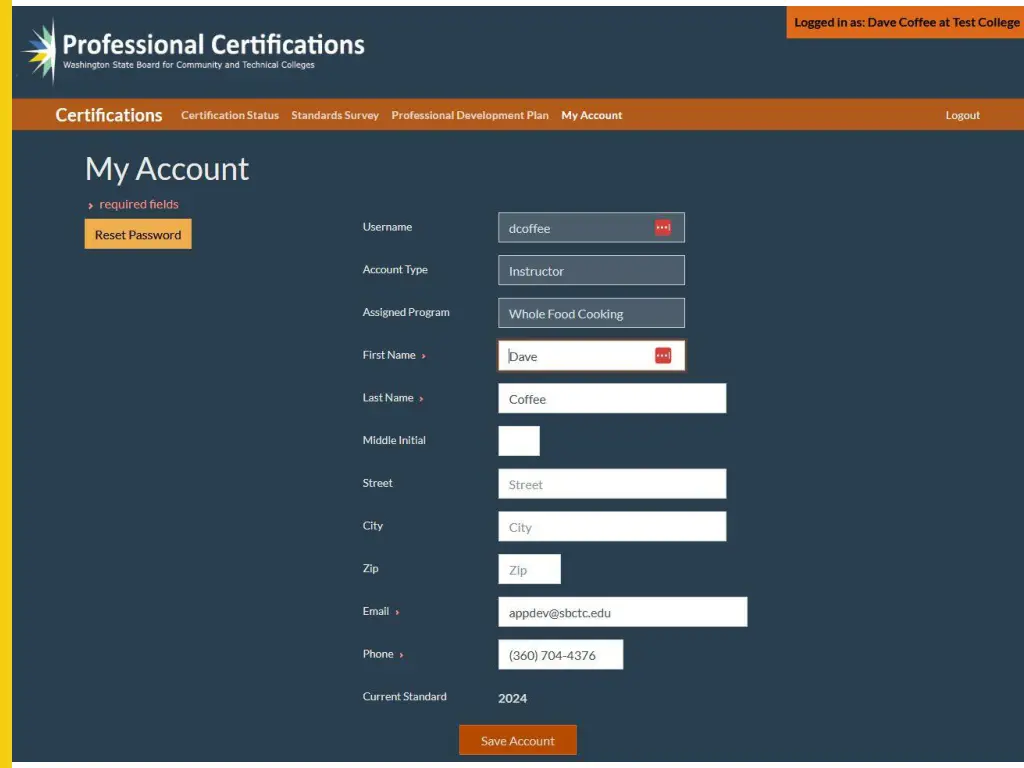1024x768 pixels.
Task: Open the Certifications home link
Action: [108, 115]
